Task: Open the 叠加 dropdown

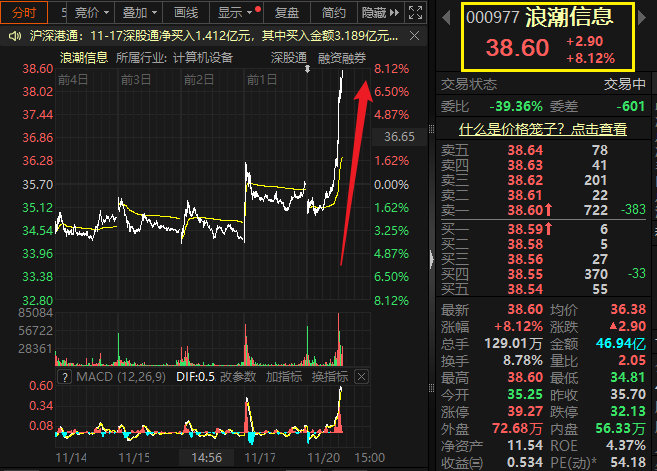Action: click(139, 13)
